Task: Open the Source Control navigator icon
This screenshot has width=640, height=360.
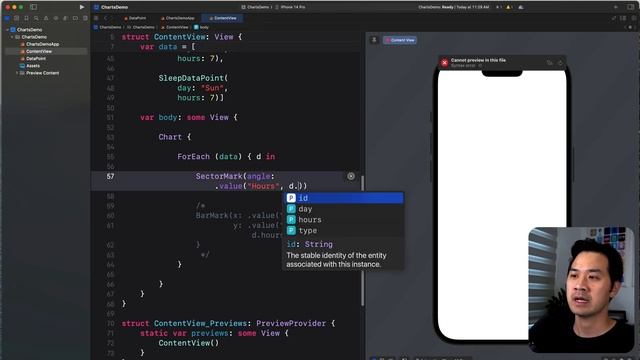Action: 16,18
